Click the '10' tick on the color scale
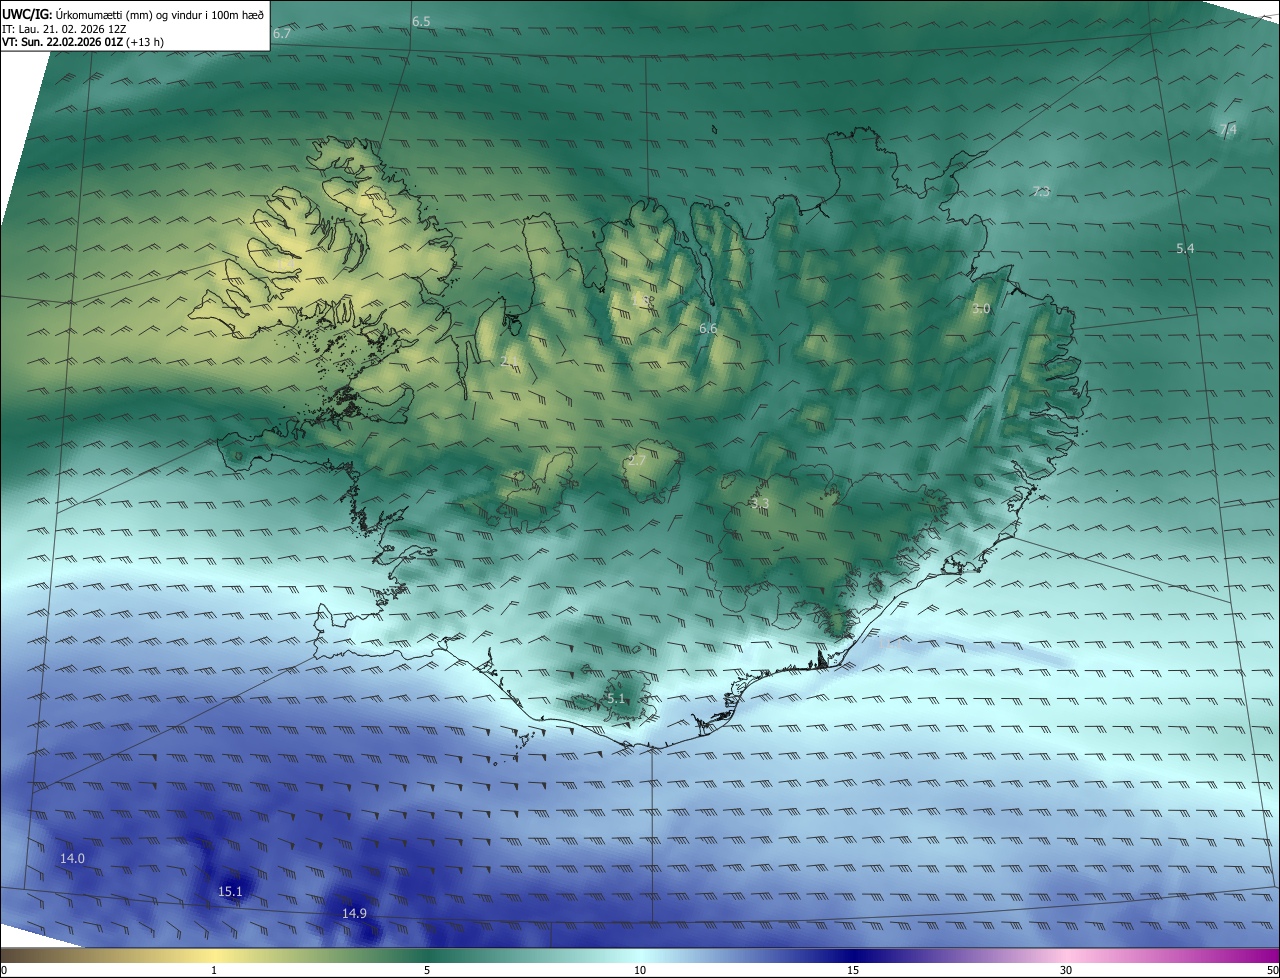Screen dimensions: 1280x978 tap(640, 970)
